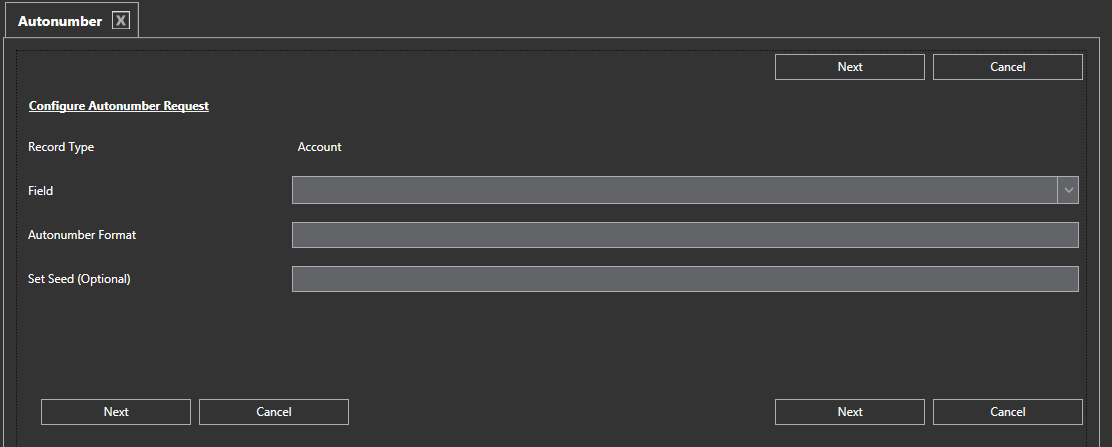Click the top-right Cancel button
This screenshot has height=447, width=1112.
point(1007,67)
